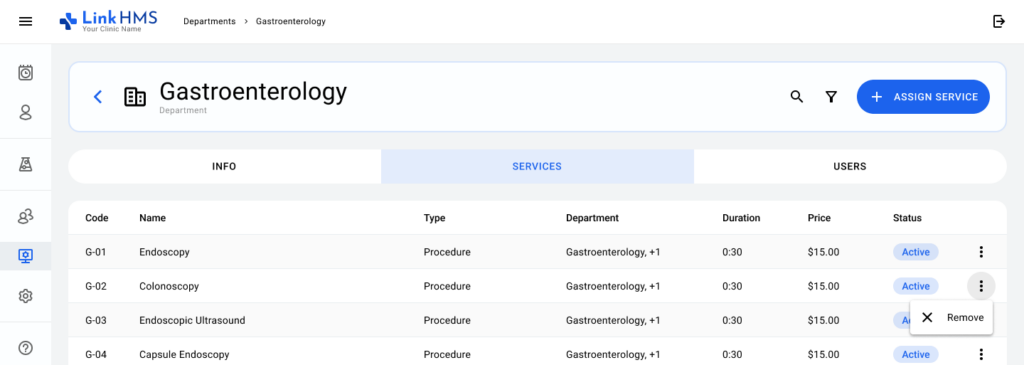Image resolution: width=1024 pixels, height=365 pixels.
Task: Open the patients sidebar icon
Action: click(25, 112)
